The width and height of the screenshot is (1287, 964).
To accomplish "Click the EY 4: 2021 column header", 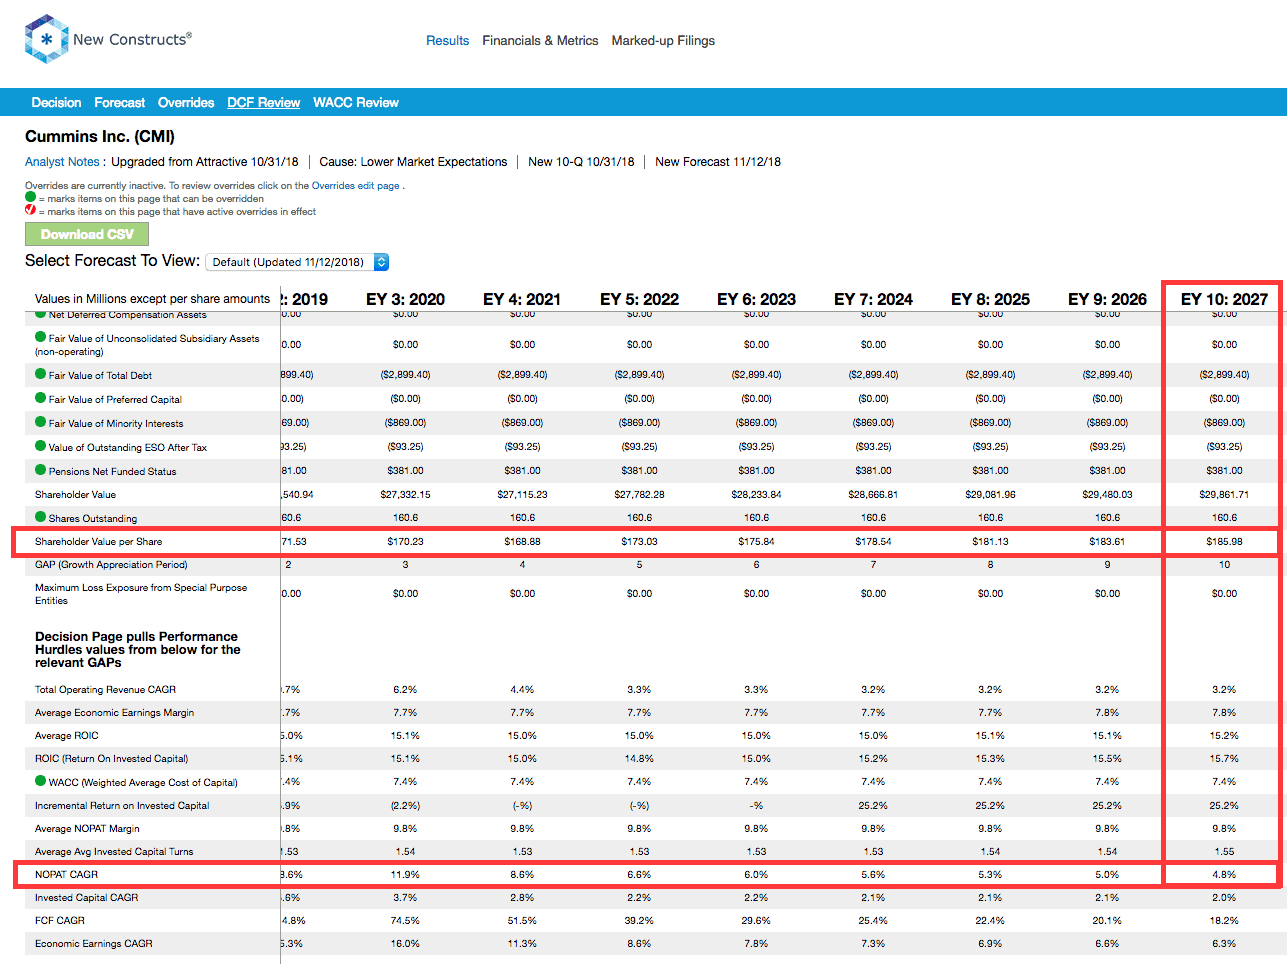I will [x=522, y=299].
